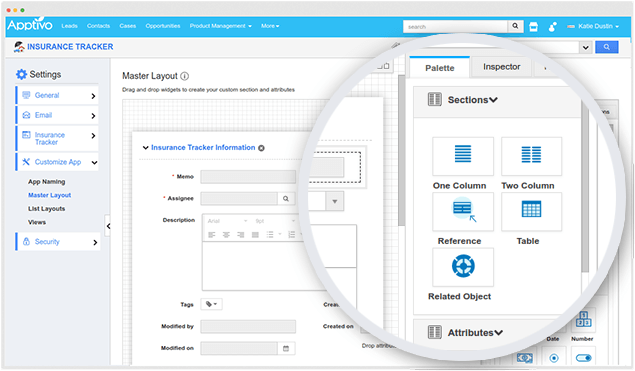635x371 pixels.
Task: Select the Table section widget
Action: point(531,211)
